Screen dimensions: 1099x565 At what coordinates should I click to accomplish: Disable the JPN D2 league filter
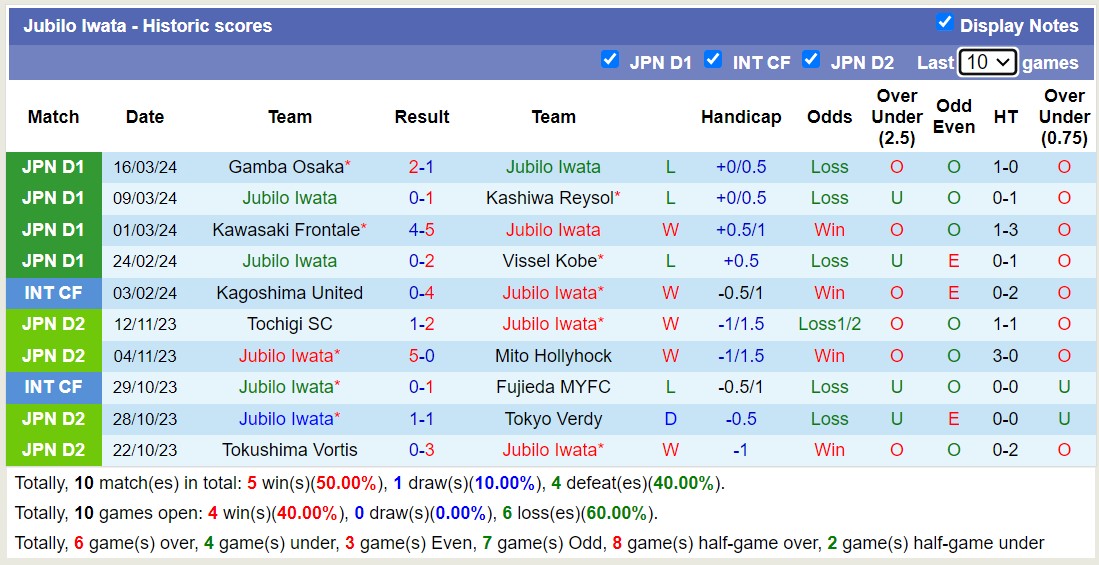(811, 60)
